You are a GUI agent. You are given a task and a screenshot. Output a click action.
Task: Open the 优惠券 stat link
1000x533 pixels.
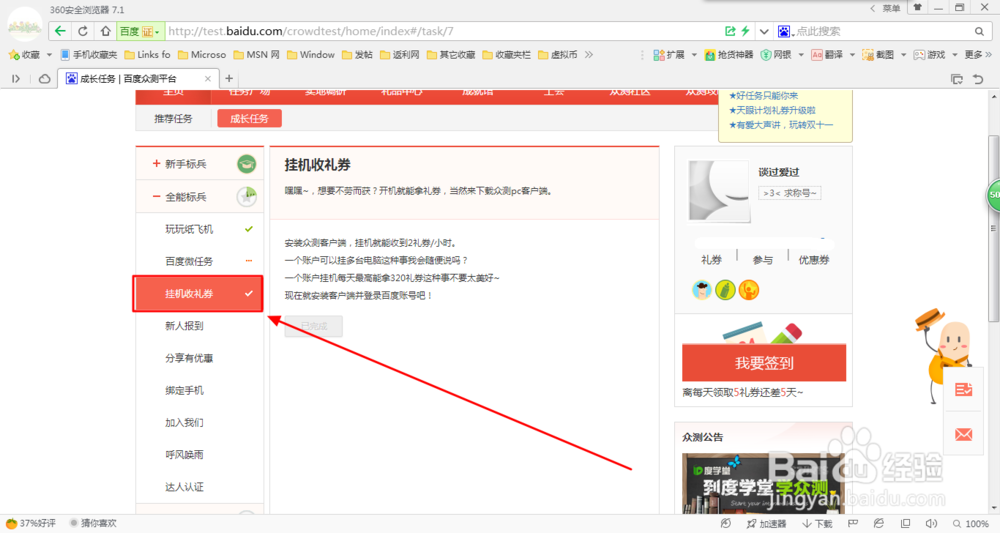814,259
